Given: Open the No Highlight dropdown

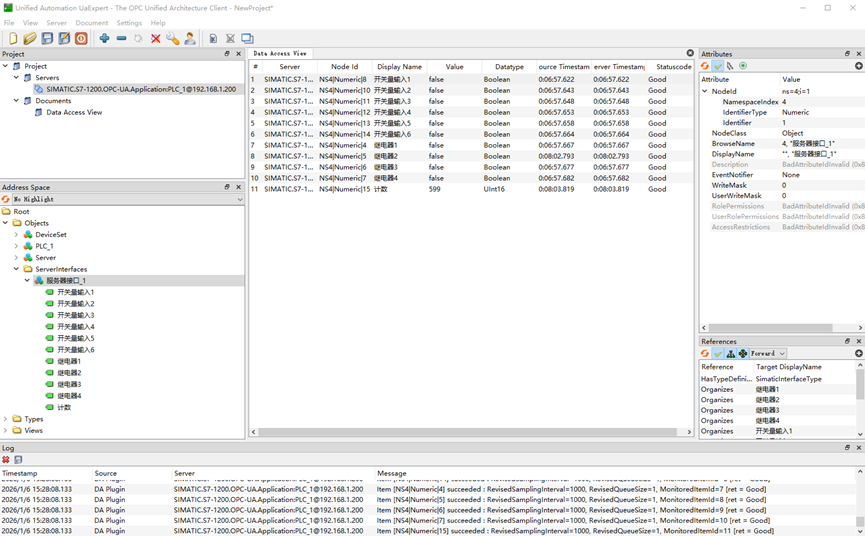Looking at the screenshot, I should click(x=127, y=199).
